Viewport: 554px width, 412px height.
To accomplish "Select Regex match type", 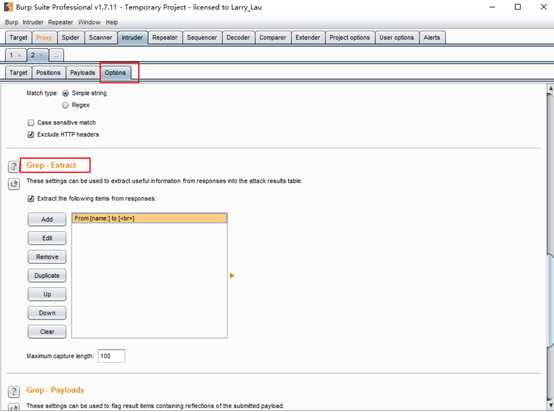I will 65,105.
